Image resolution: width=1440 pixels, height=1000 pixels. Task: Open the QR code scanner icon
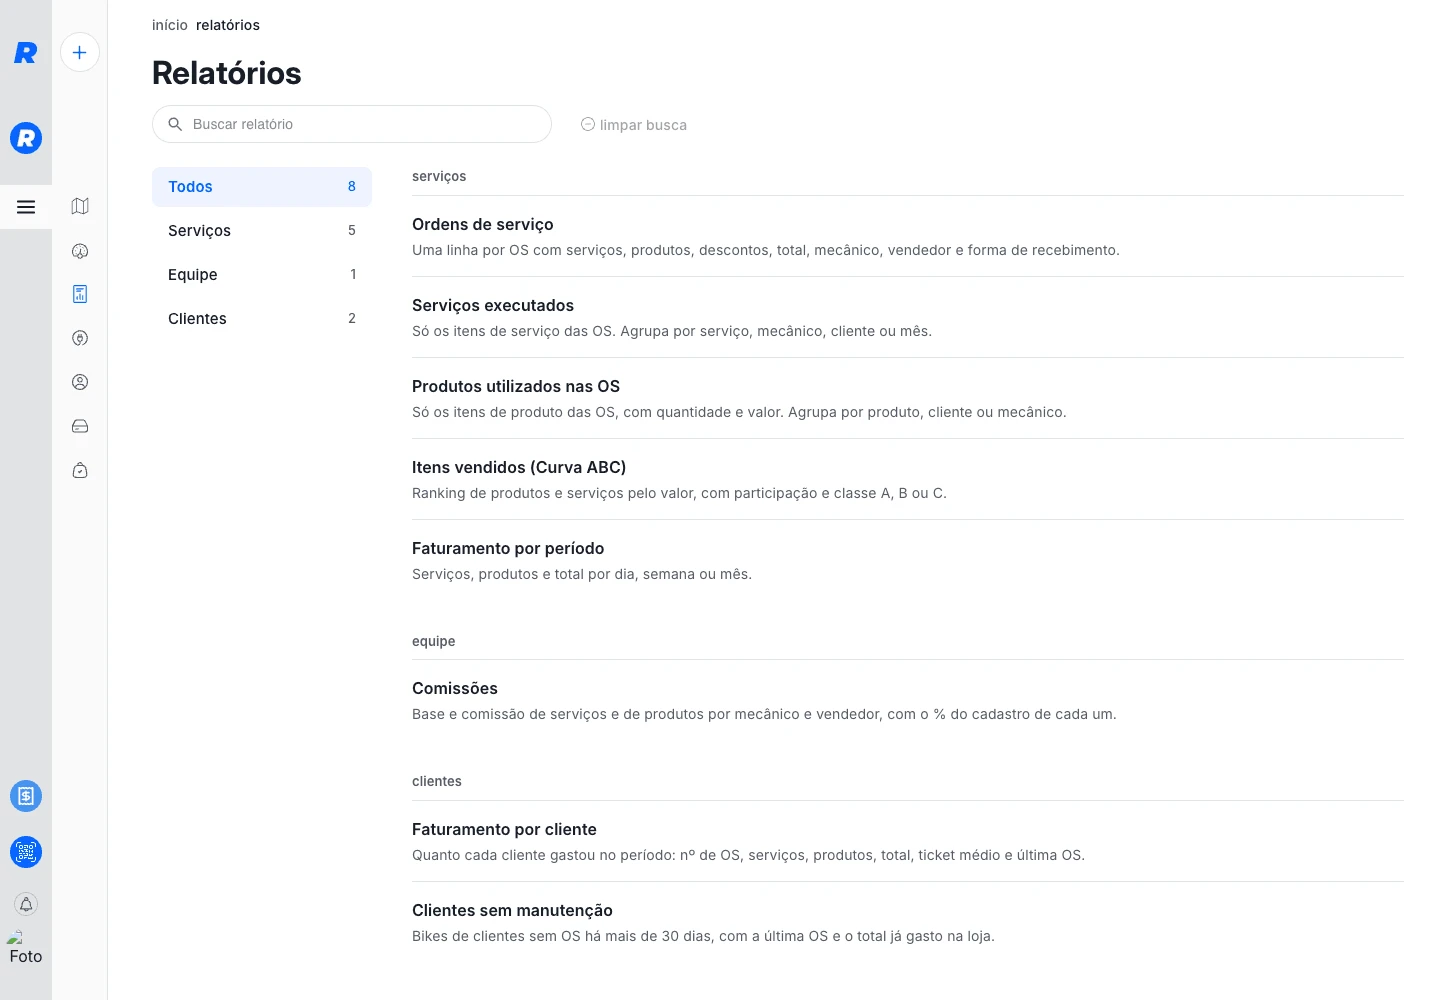point(26,852)
